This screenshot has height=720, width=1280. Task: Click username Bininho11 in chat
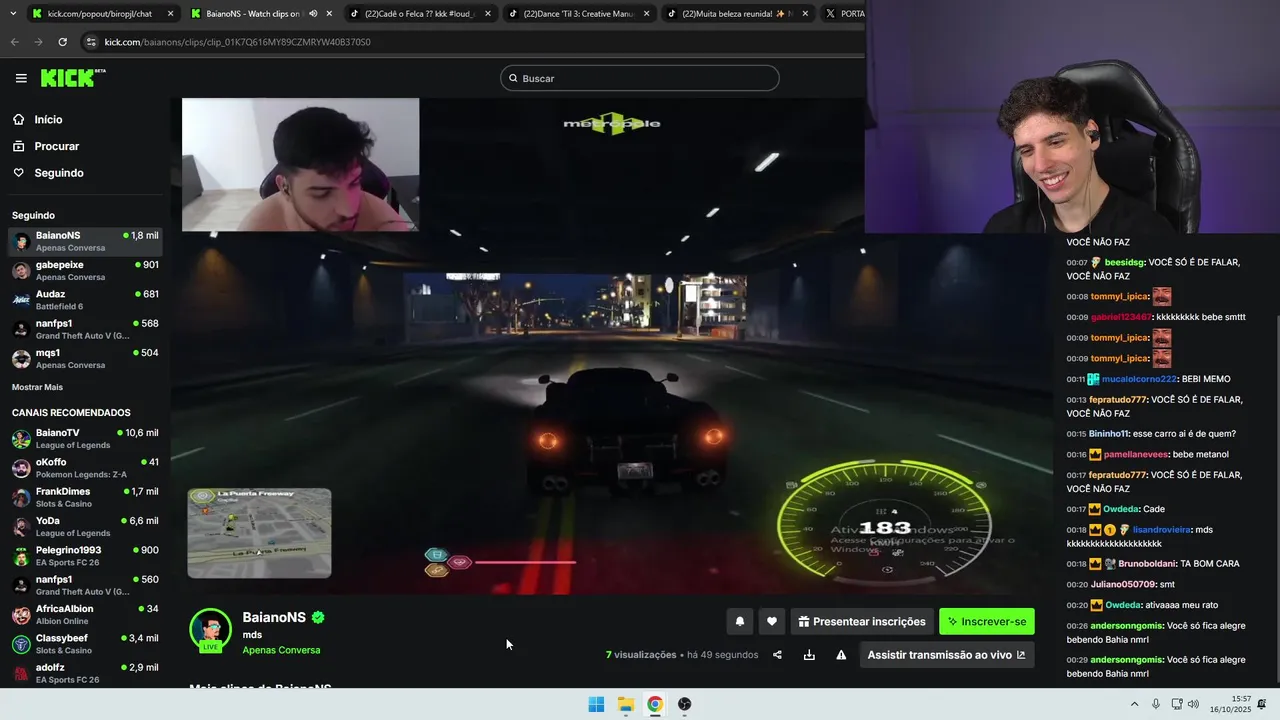1108,434
